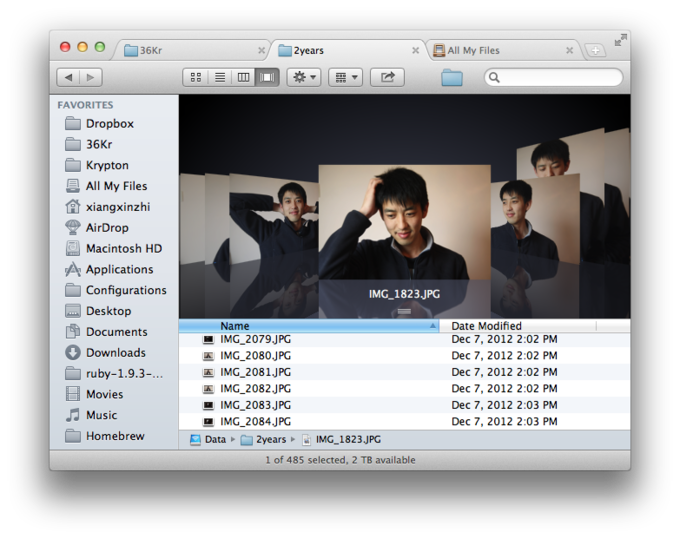Click the All My Files sidebar icon
The height and width of the screenshot is (539, 680).
coord(72,186)
